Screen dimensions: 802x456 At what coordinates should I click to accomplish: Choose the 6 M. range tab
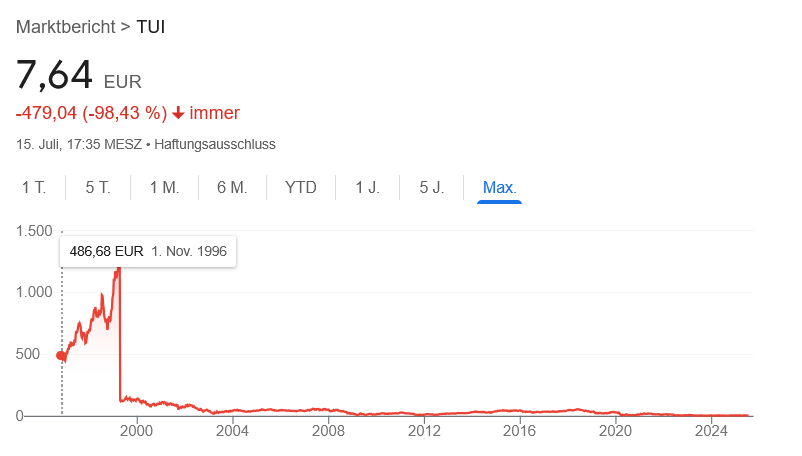click(x=232, y=187)
